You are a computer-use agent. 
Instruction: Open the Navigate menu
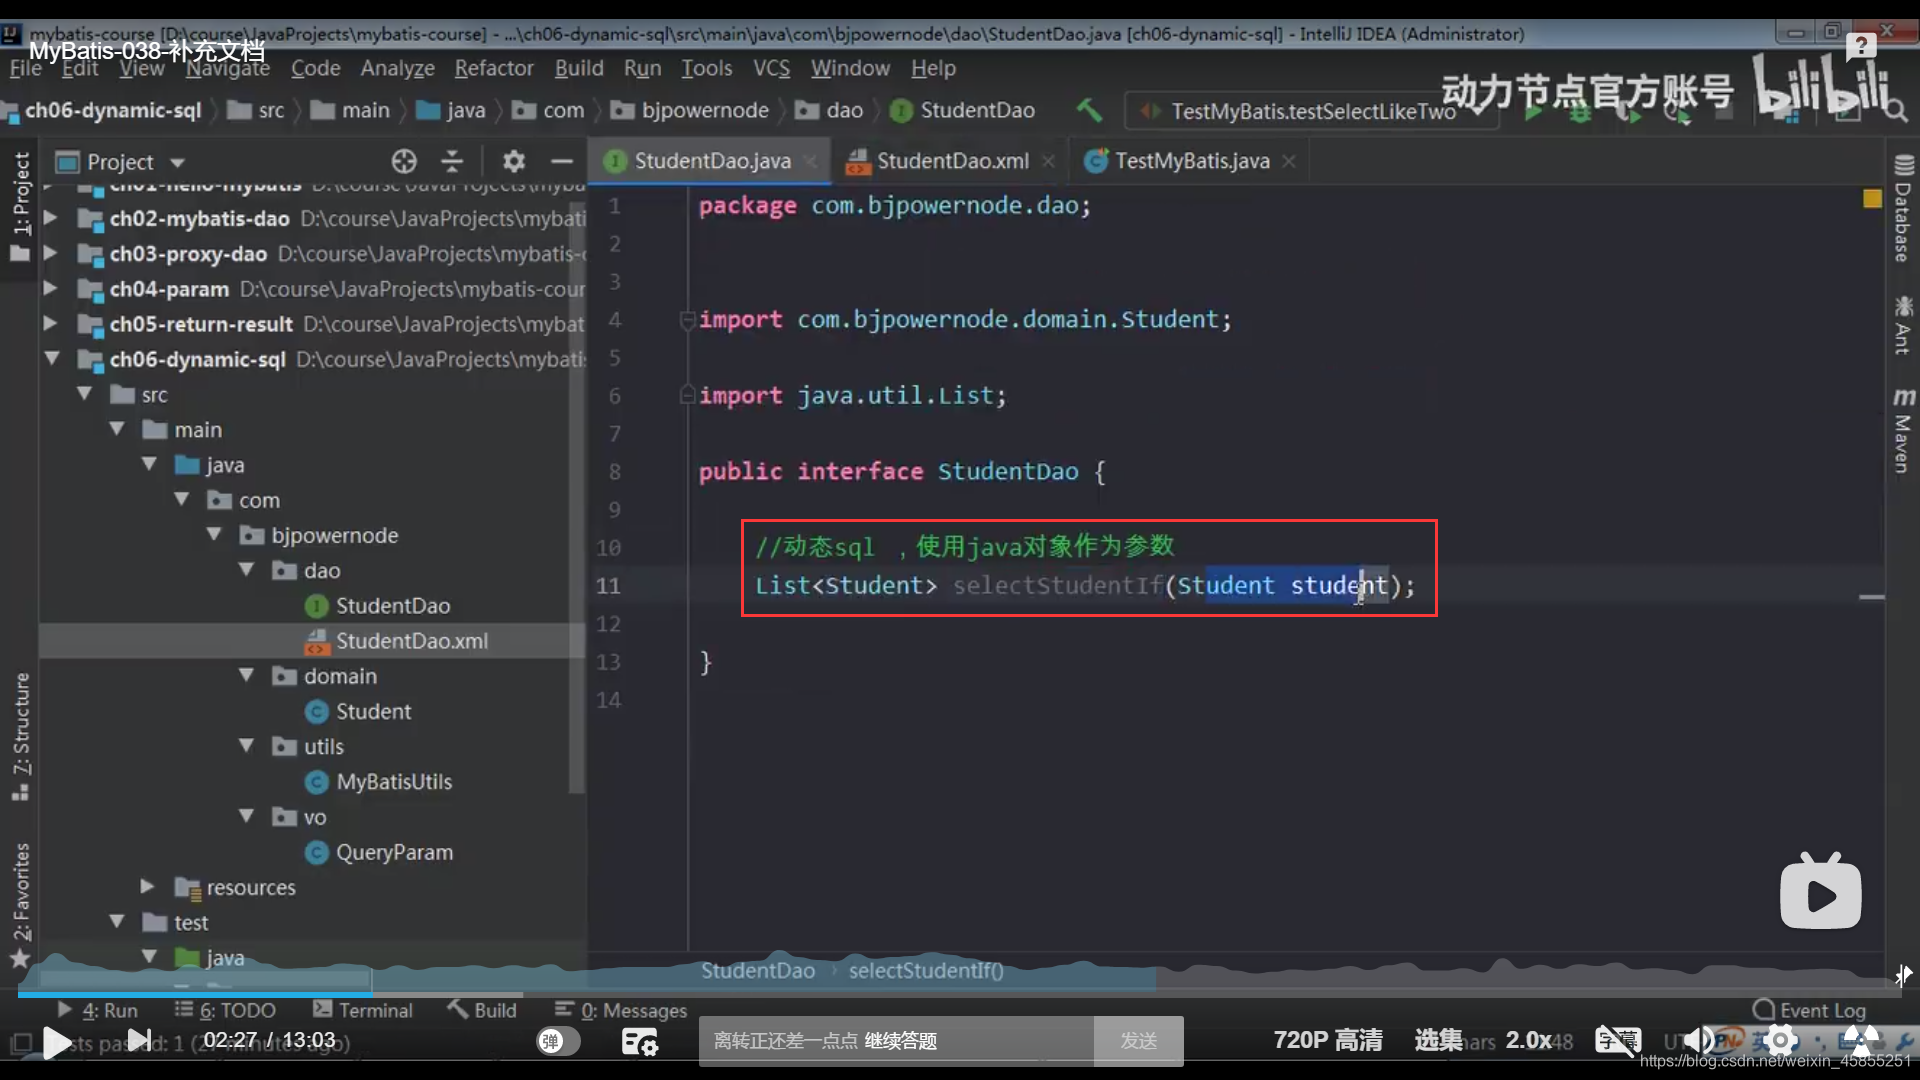tap(228, 68)
